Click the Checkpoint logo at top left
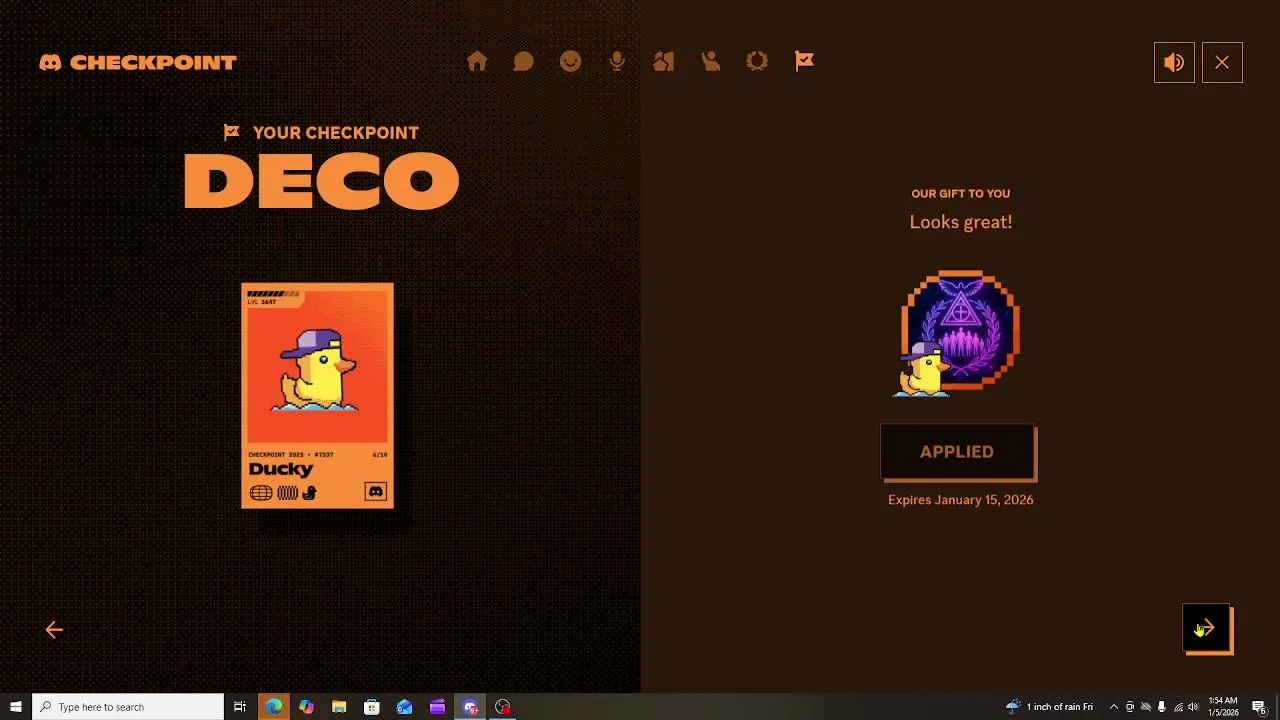This screenshot has width=1280, height=720. click(x=138, y=62)
